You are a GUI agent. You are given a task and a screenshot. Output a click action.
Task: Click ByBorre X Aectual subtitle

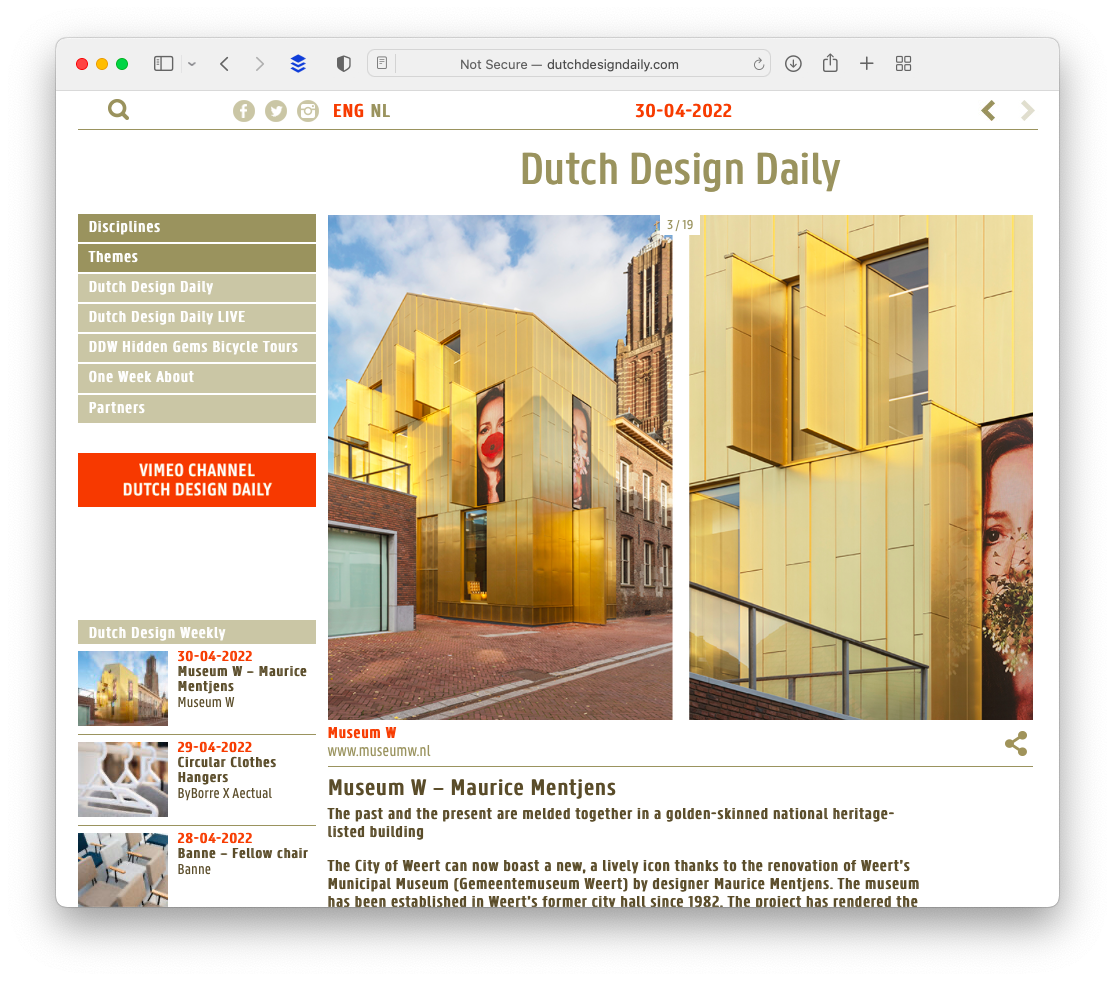click(x=225, y=793)
